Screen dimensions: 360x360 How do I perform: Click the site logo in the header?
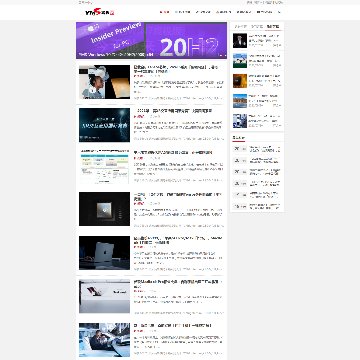99,12
